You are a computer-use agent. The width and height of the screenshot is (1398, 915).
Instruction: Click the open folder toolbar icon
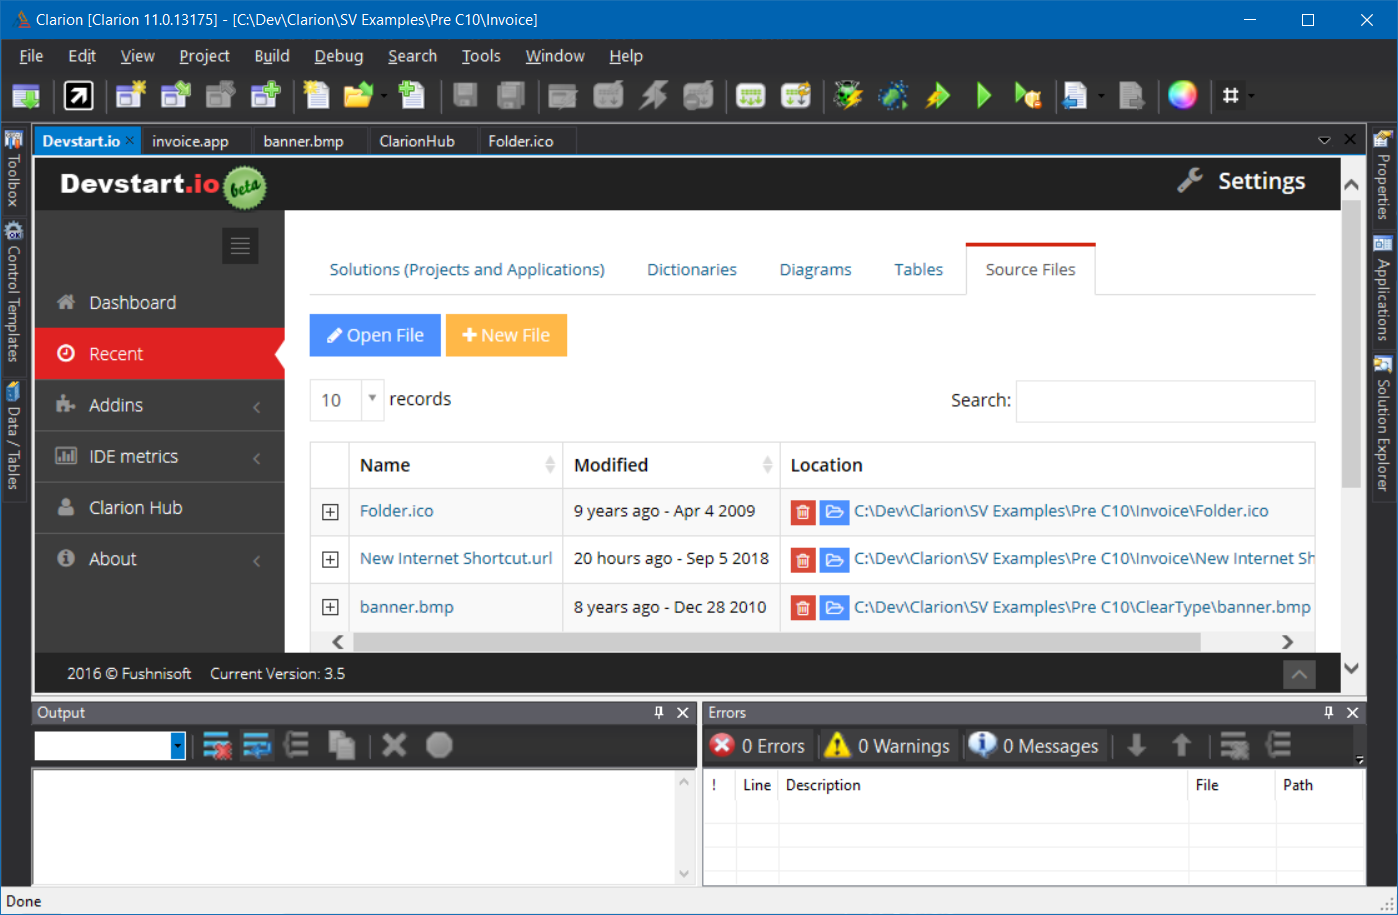tap(357, 96)
